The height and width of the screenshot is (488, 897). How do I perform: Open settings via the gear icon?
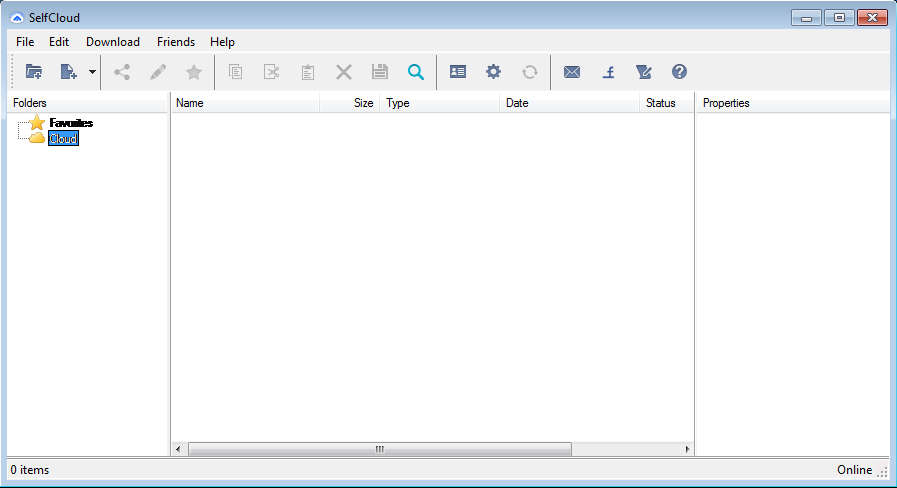tap(493, 72)
